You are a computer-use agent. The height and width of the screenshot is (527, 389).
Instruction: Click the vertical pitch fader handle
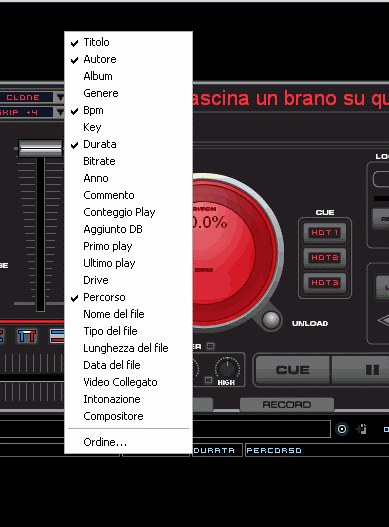(40, 148)
